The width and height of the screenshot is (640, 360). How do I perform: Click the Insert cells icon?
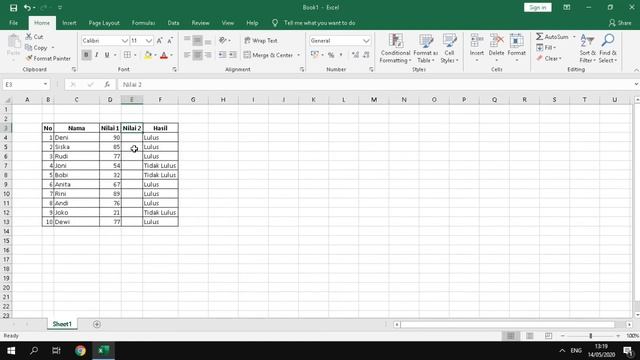click(x=476, y=41)
